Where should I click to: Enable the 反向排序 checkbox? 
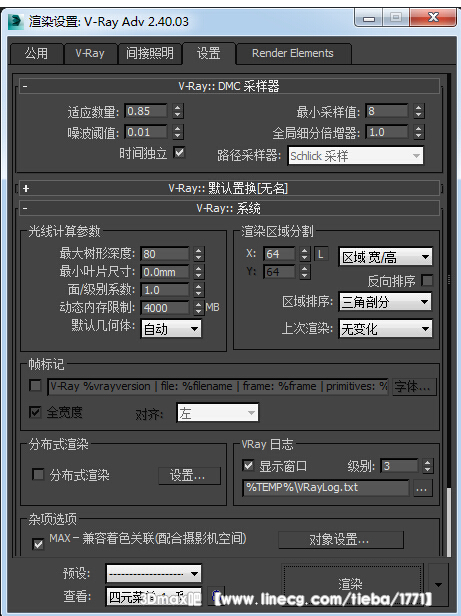(427, 280)
